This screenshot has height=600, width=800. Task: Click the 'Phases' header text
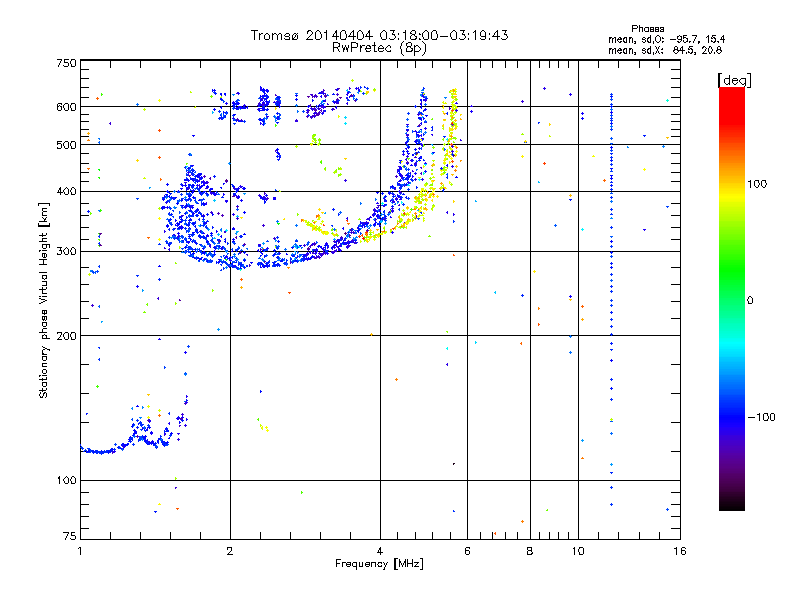tap(647, 29)
